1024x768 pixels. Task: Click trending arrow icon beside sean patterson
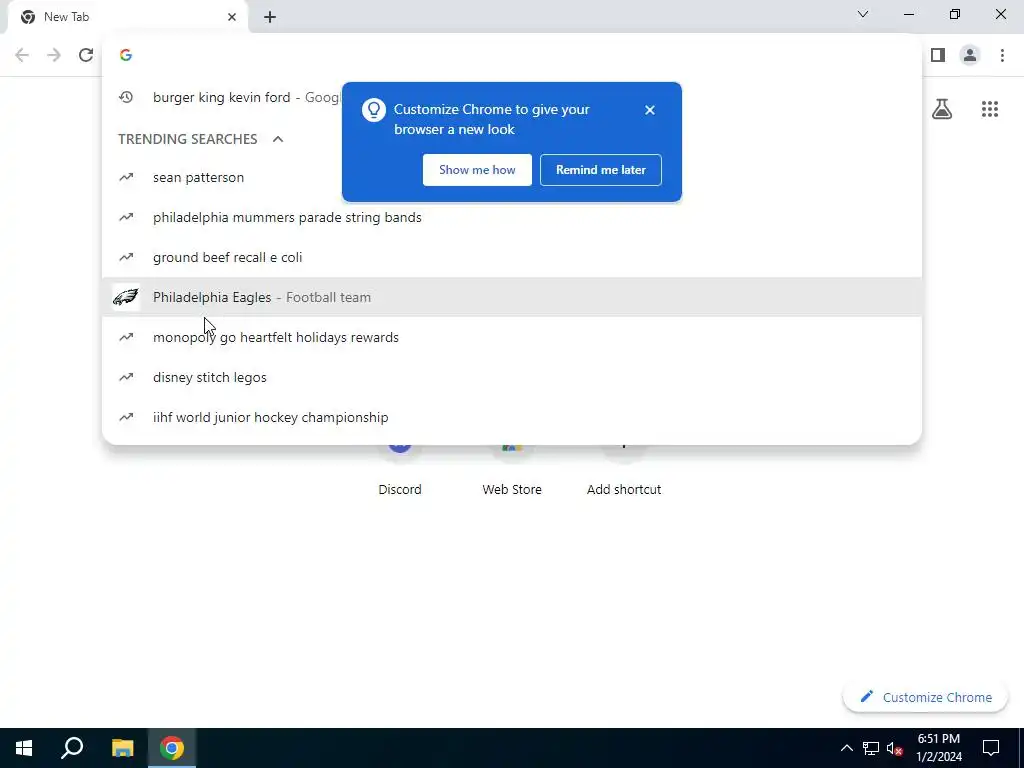point(126,178)
